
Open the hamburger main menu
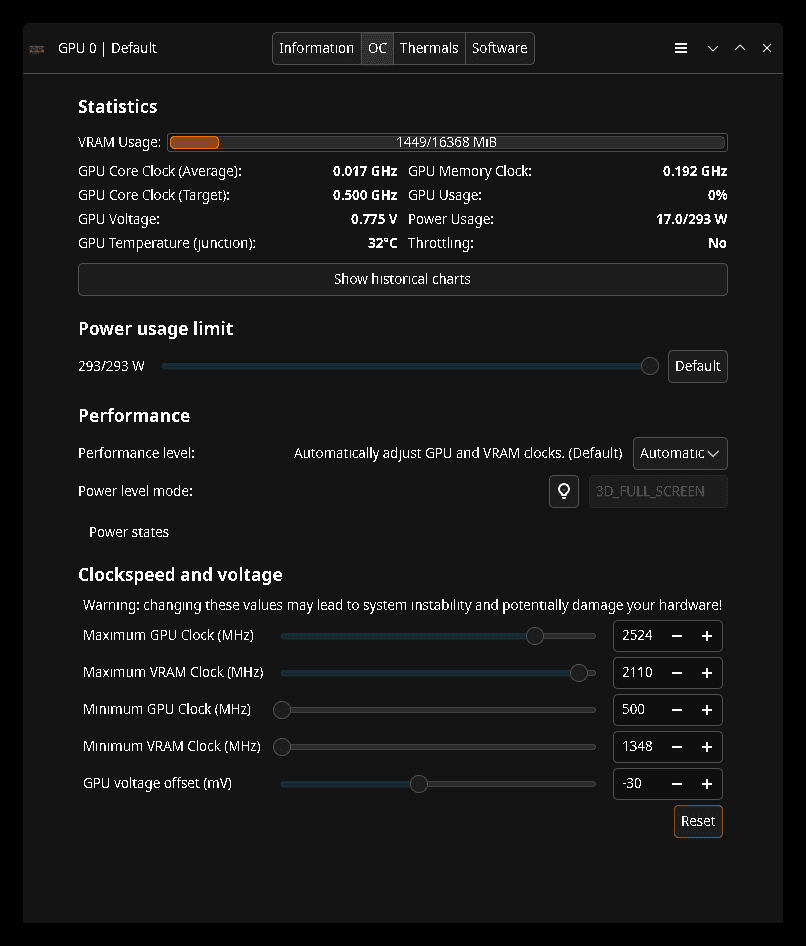tap(681, 48)
